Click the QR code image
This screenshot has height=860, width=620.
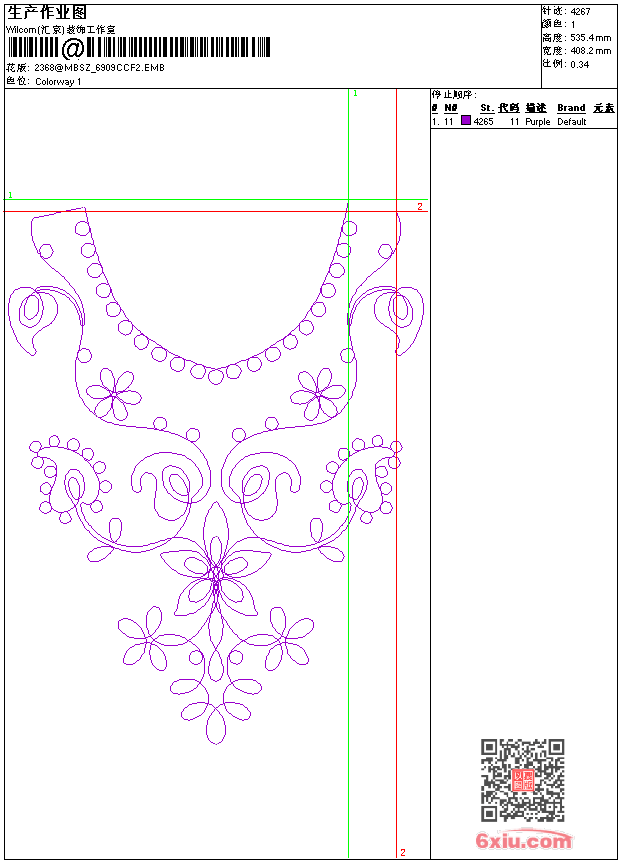pos(522,780)
